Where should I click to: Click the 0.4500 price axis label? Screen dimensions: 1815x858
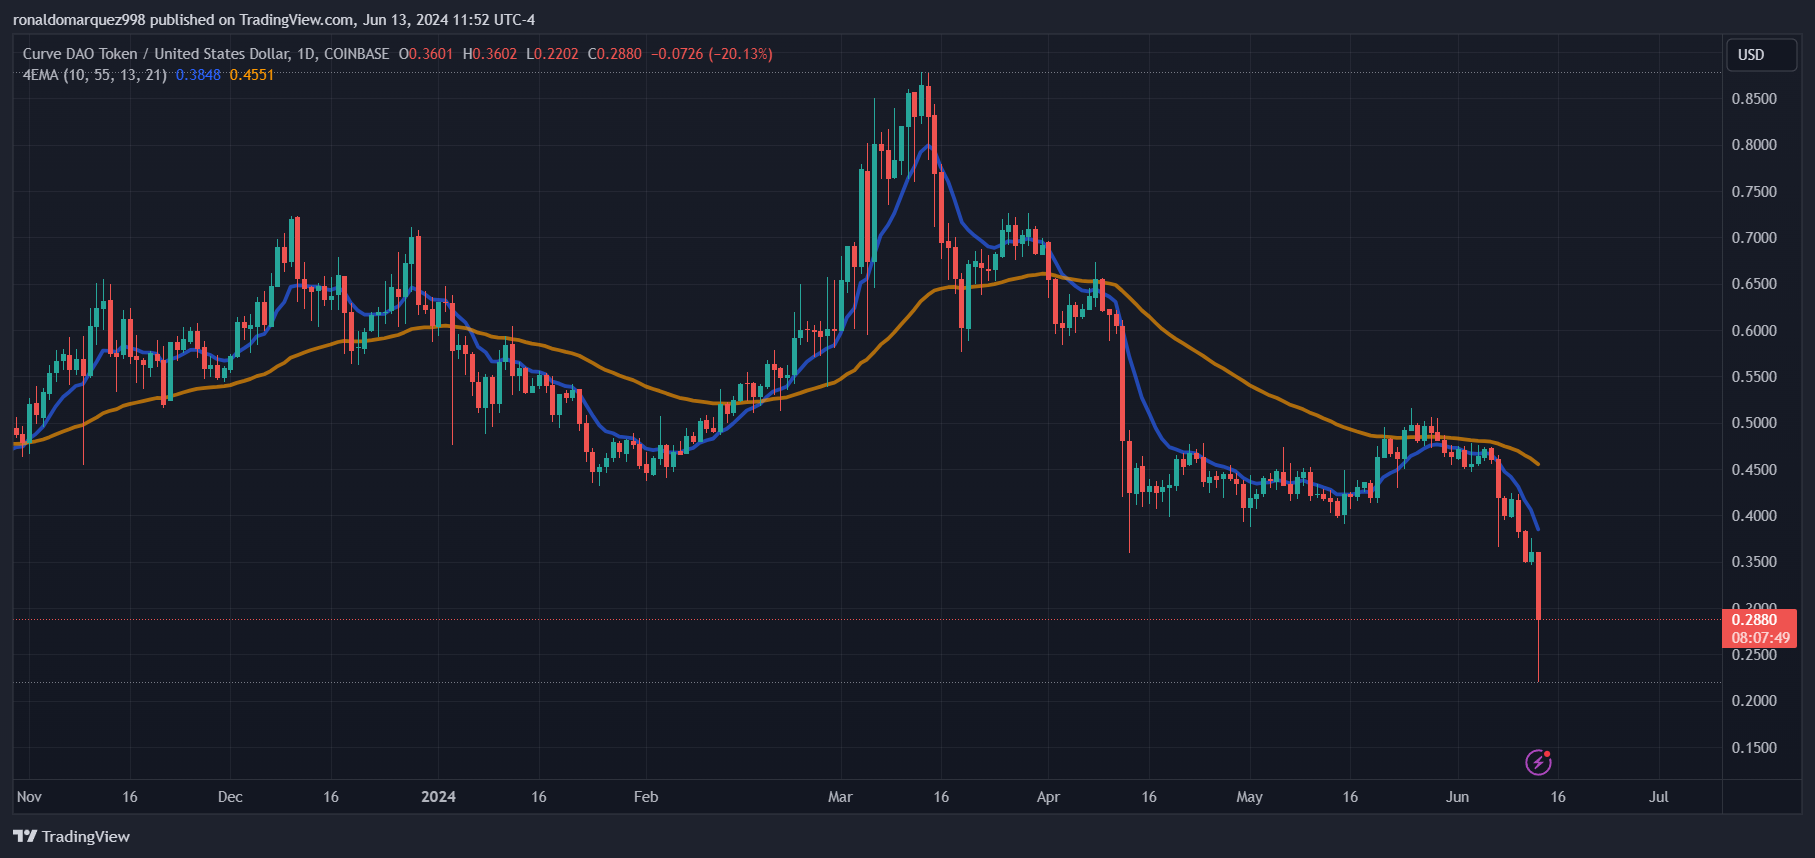[1754, 470]
